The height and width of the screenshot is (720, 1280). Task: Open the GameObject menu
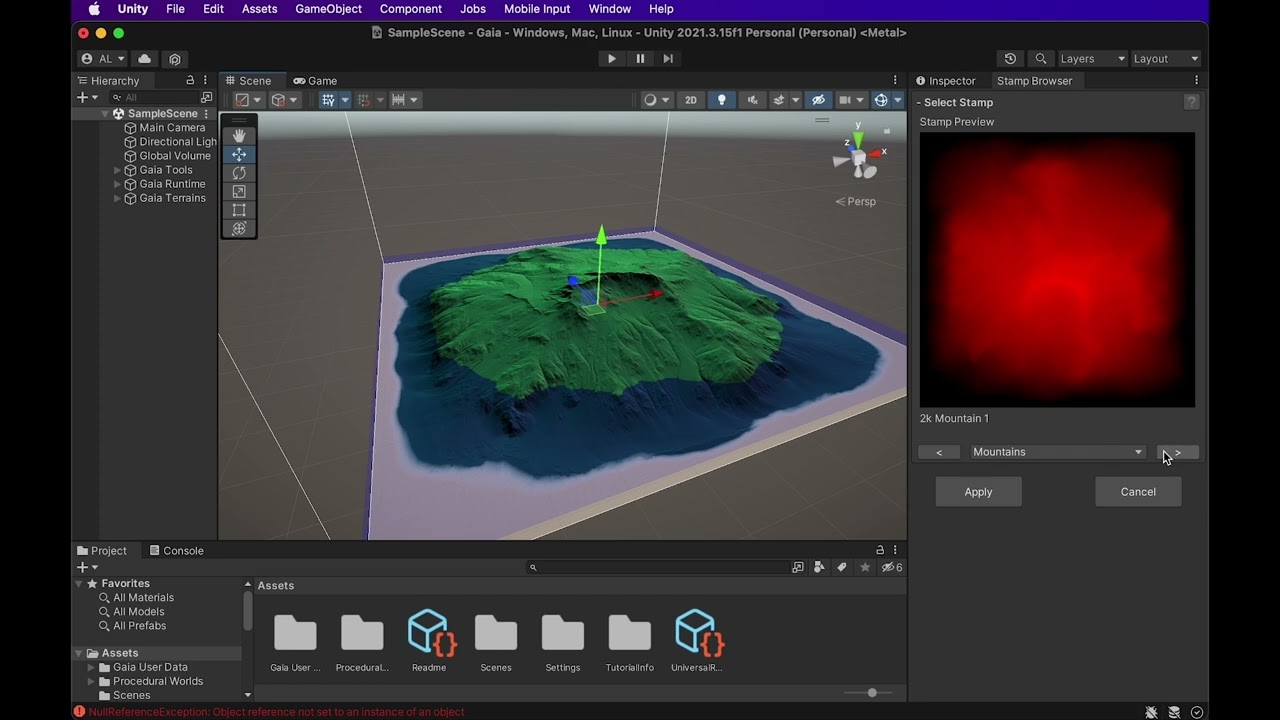(x=329, y=9)
